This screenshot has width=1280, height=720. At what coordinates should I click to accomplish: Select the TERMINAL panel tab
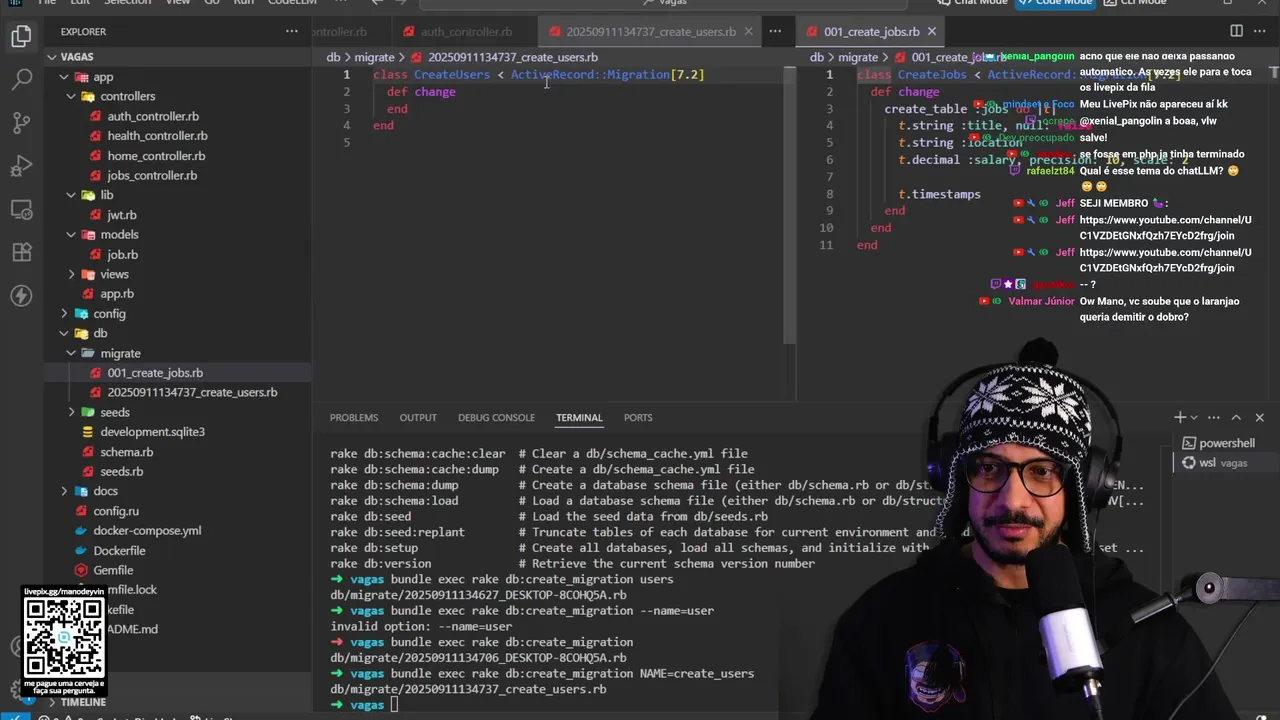[x=579, y=417]
